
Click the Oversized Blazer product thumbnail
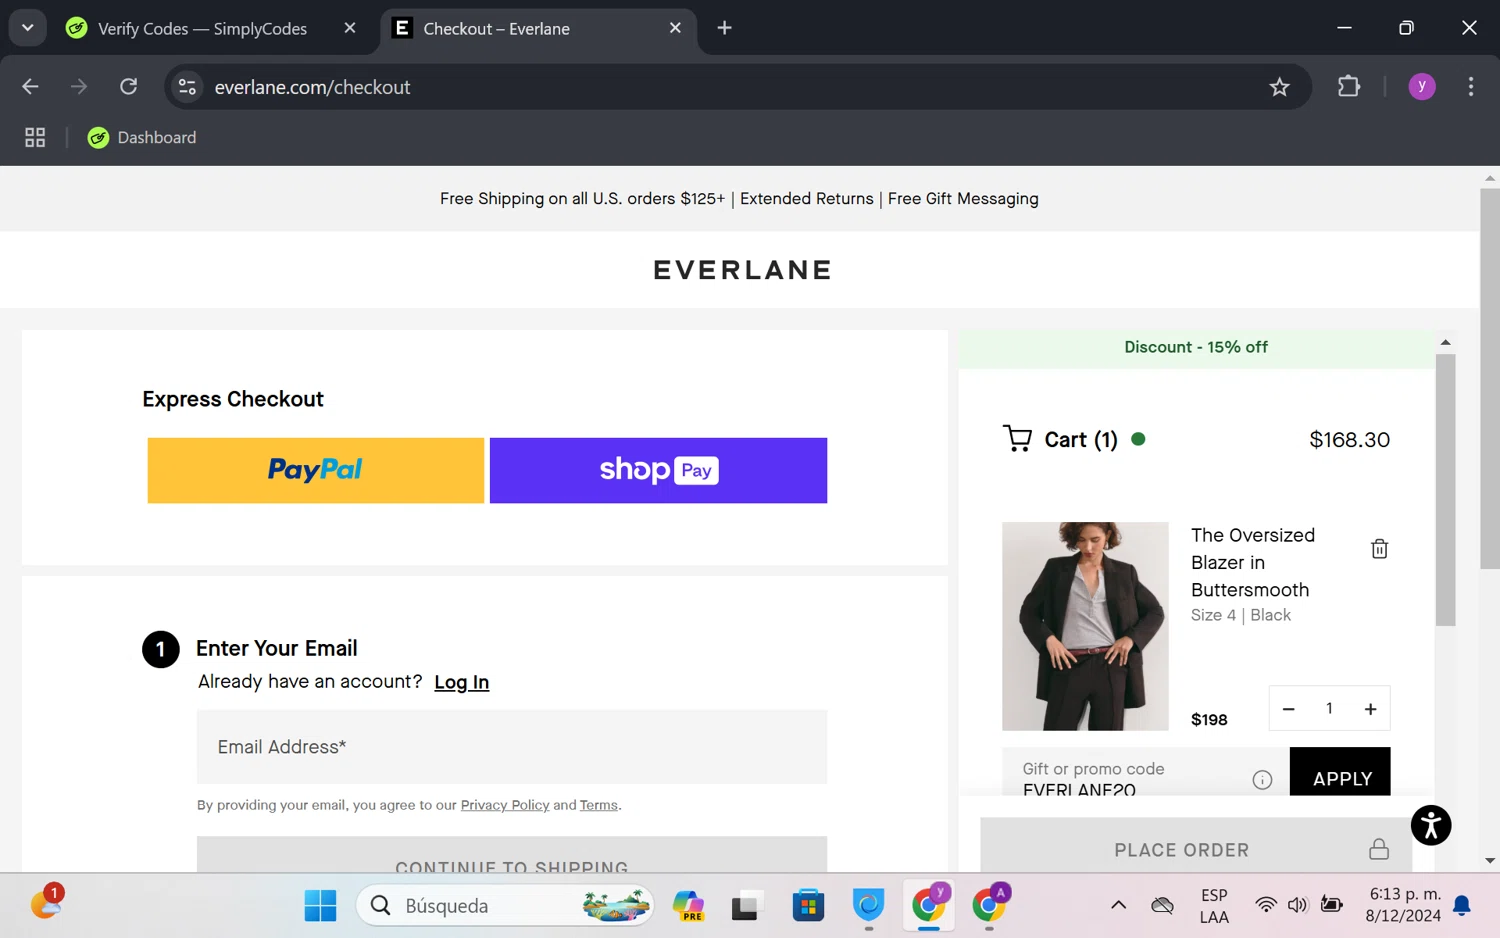click(1085, 626)
